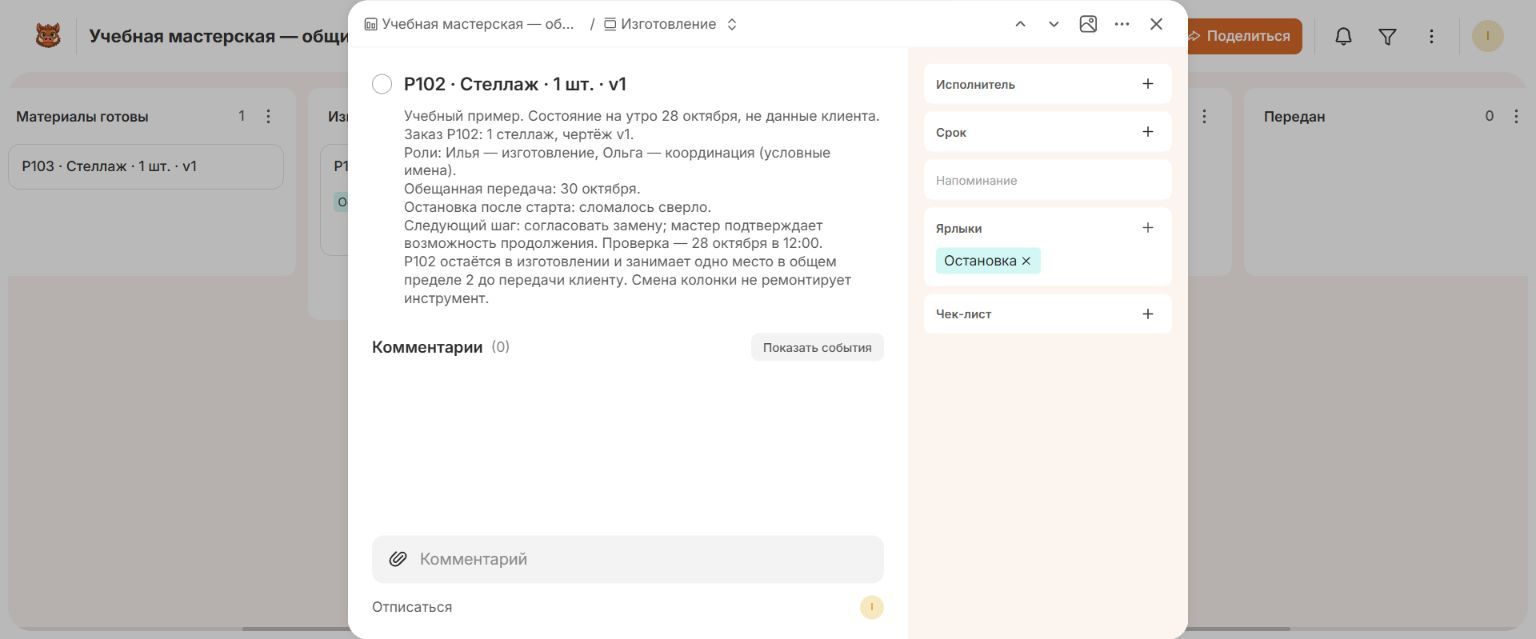
Task: Click the Поделиться share button
Action: 1238,36
